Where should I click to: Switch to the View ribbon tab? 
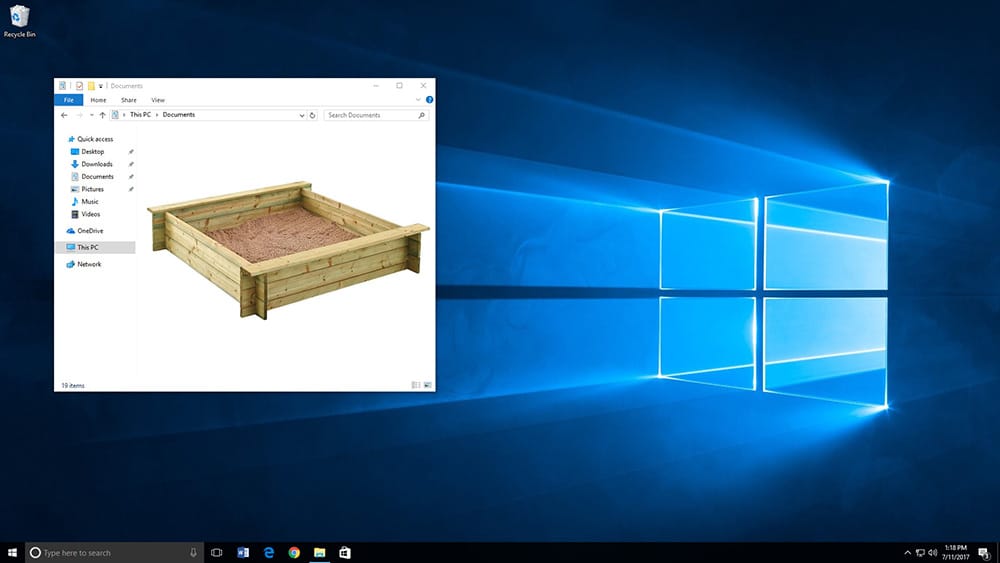coord(158,100)
